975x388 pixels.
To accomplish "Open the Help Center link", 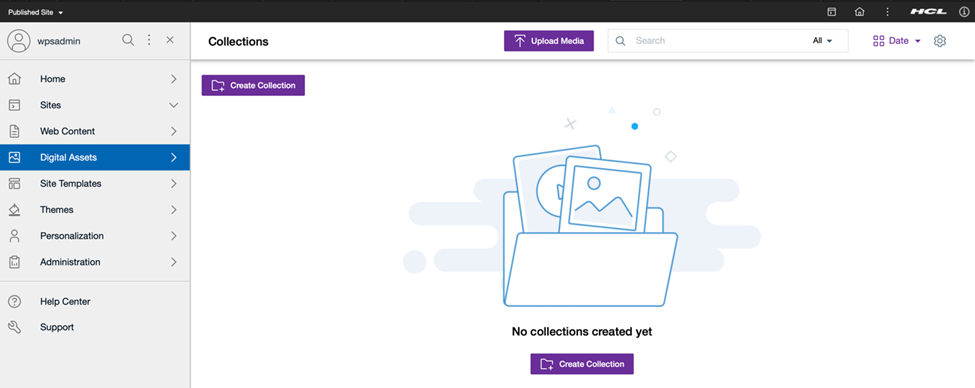I will [x=65, y=302].
